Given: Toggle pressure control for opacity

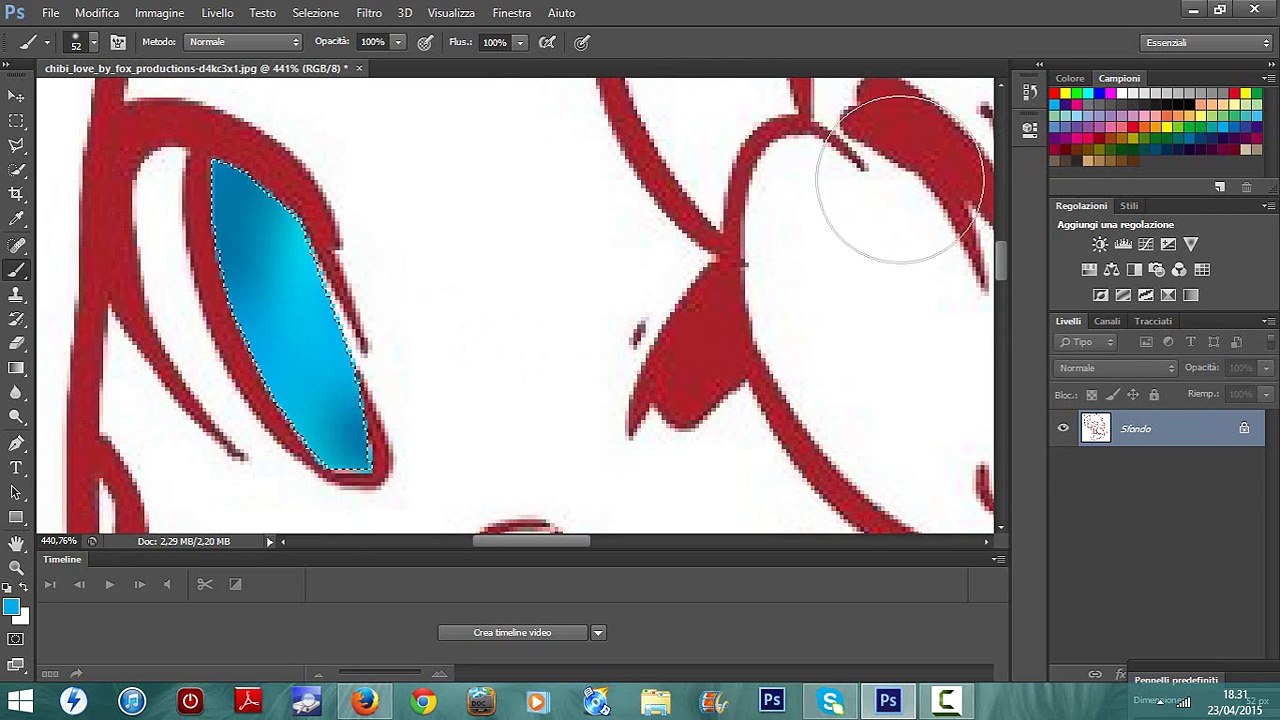Looking at the screenshot, I should (425, 42).
